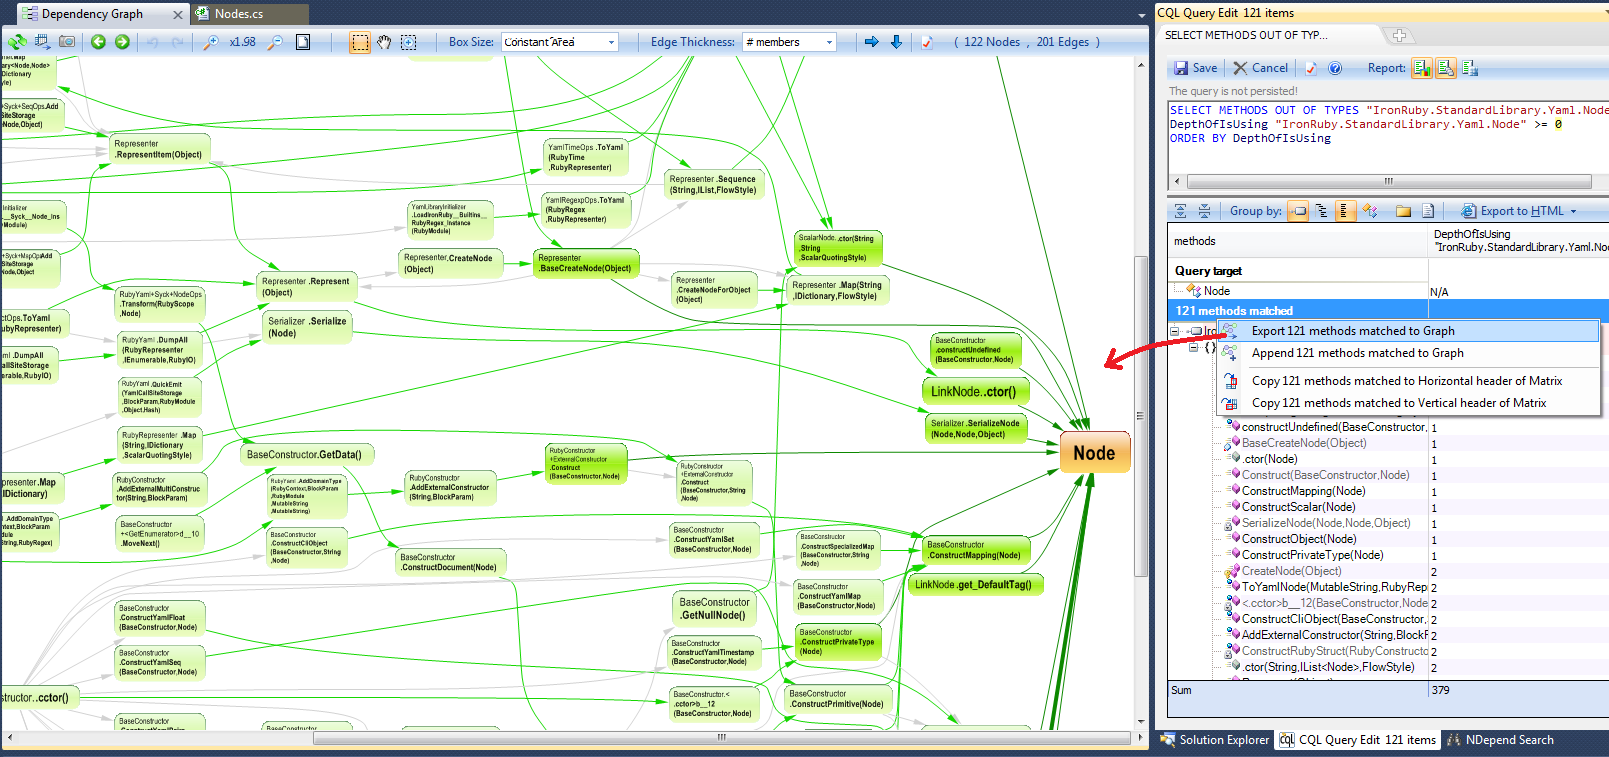Click the snapshot camera icon in graph toolbar
The image size is (1609, 757).
(67, 42)
